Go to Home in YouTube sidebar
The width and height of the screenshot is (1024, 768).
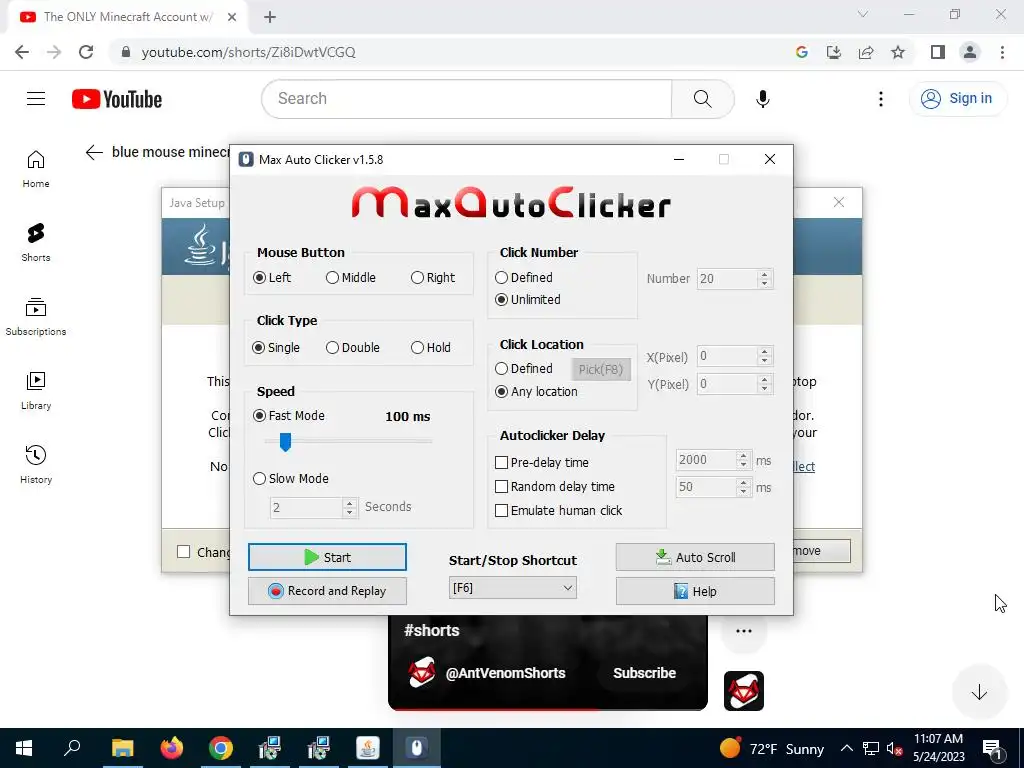36,169
